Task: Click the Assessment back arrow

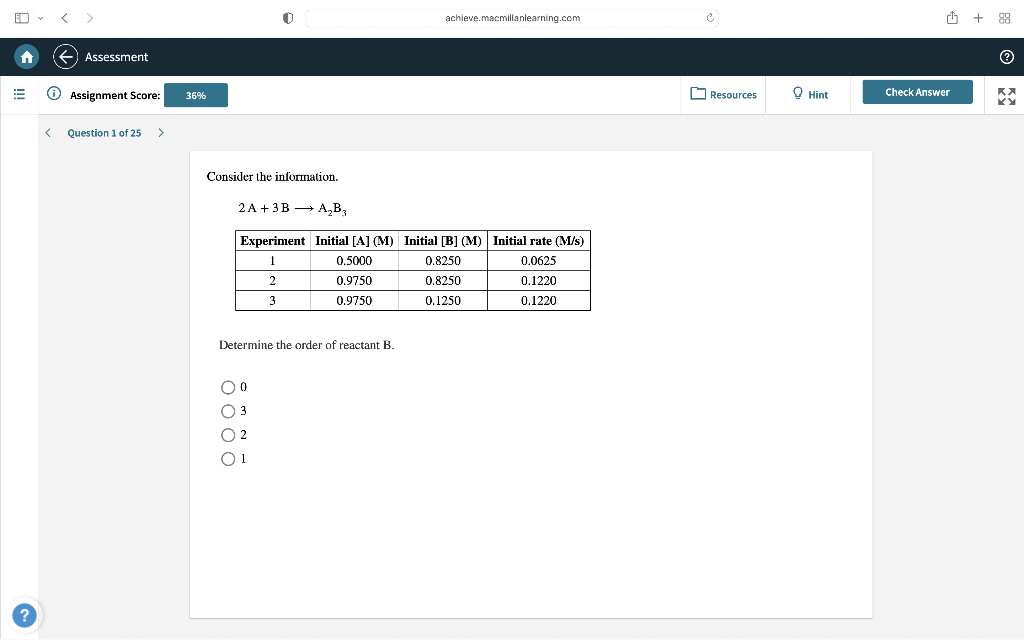Action: click(65, 57)
